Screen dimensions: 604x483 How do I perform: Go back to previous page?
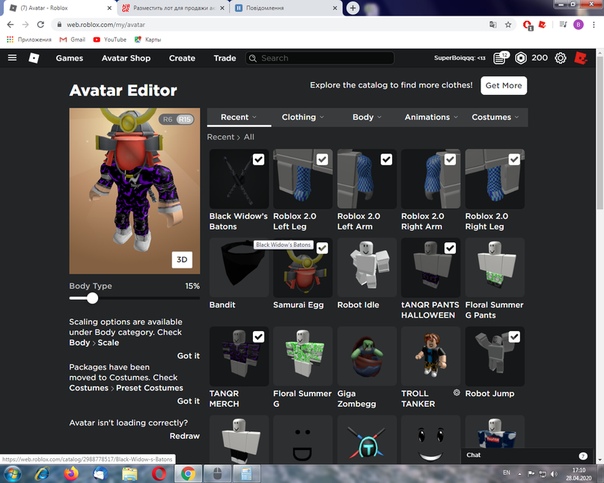point(10,25)
